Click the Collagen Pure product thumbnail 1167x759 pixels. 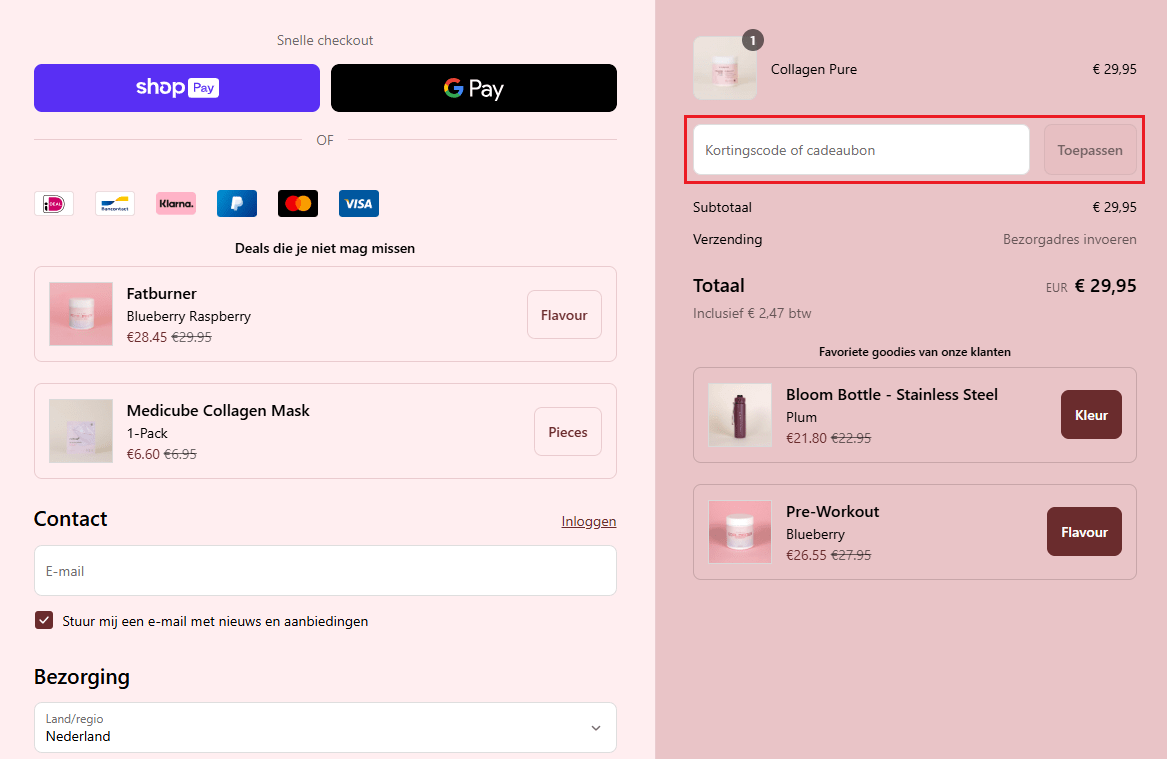[x=725, y=69]
